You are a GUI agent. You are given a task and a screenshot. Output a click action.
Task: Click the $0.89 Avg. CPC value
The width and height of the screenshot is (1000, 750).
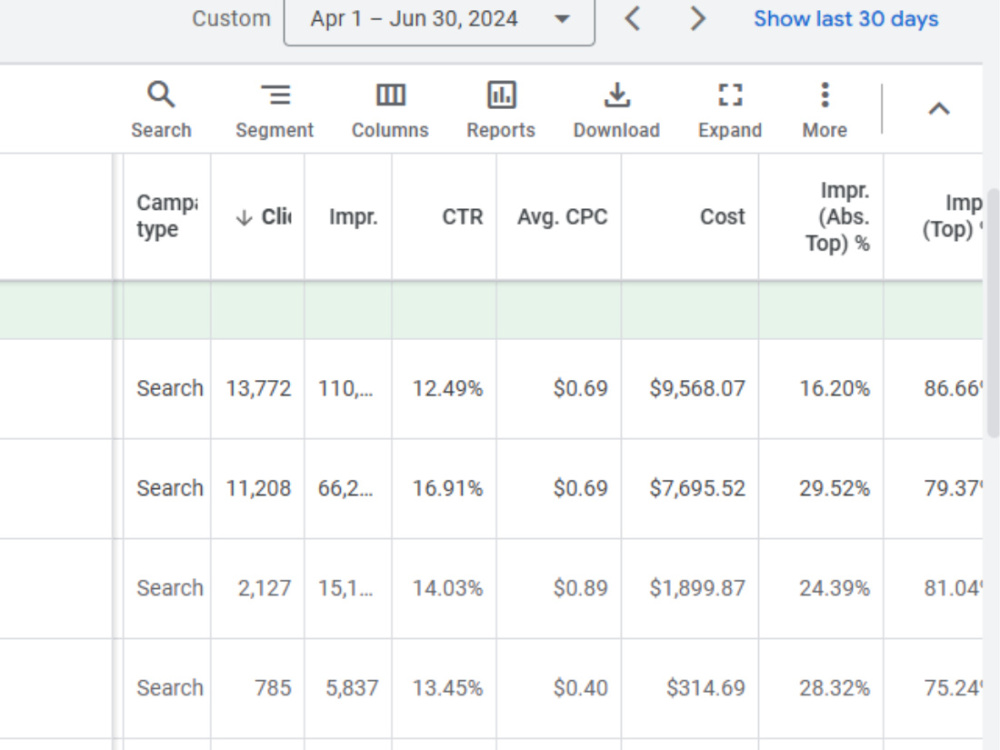(x=580, y=588)
